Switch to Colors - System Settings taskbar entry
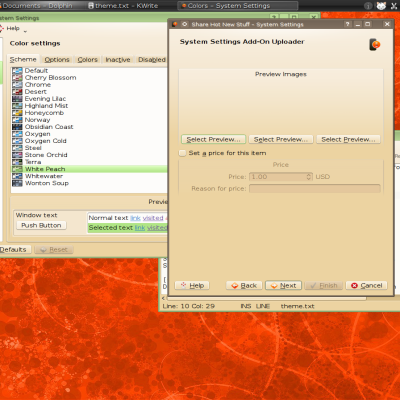The width and height of the screenshot is (400, 400). coord(238,6)
